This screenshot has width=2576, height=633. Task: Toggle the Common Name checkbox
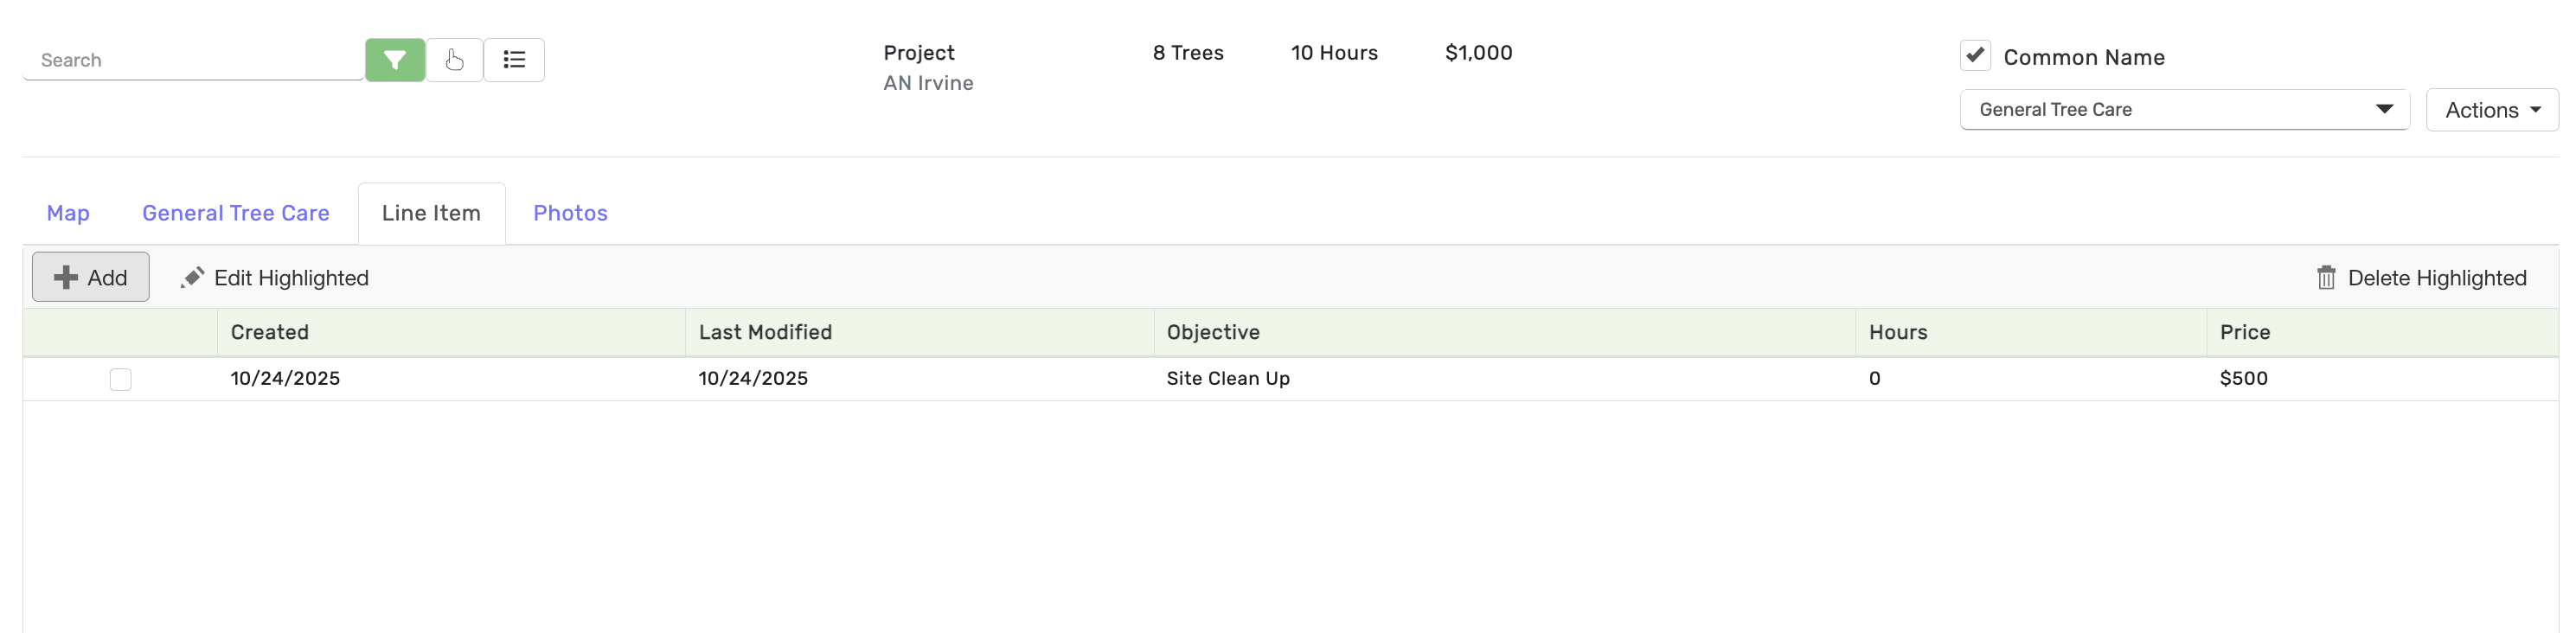pos(1975,56)
